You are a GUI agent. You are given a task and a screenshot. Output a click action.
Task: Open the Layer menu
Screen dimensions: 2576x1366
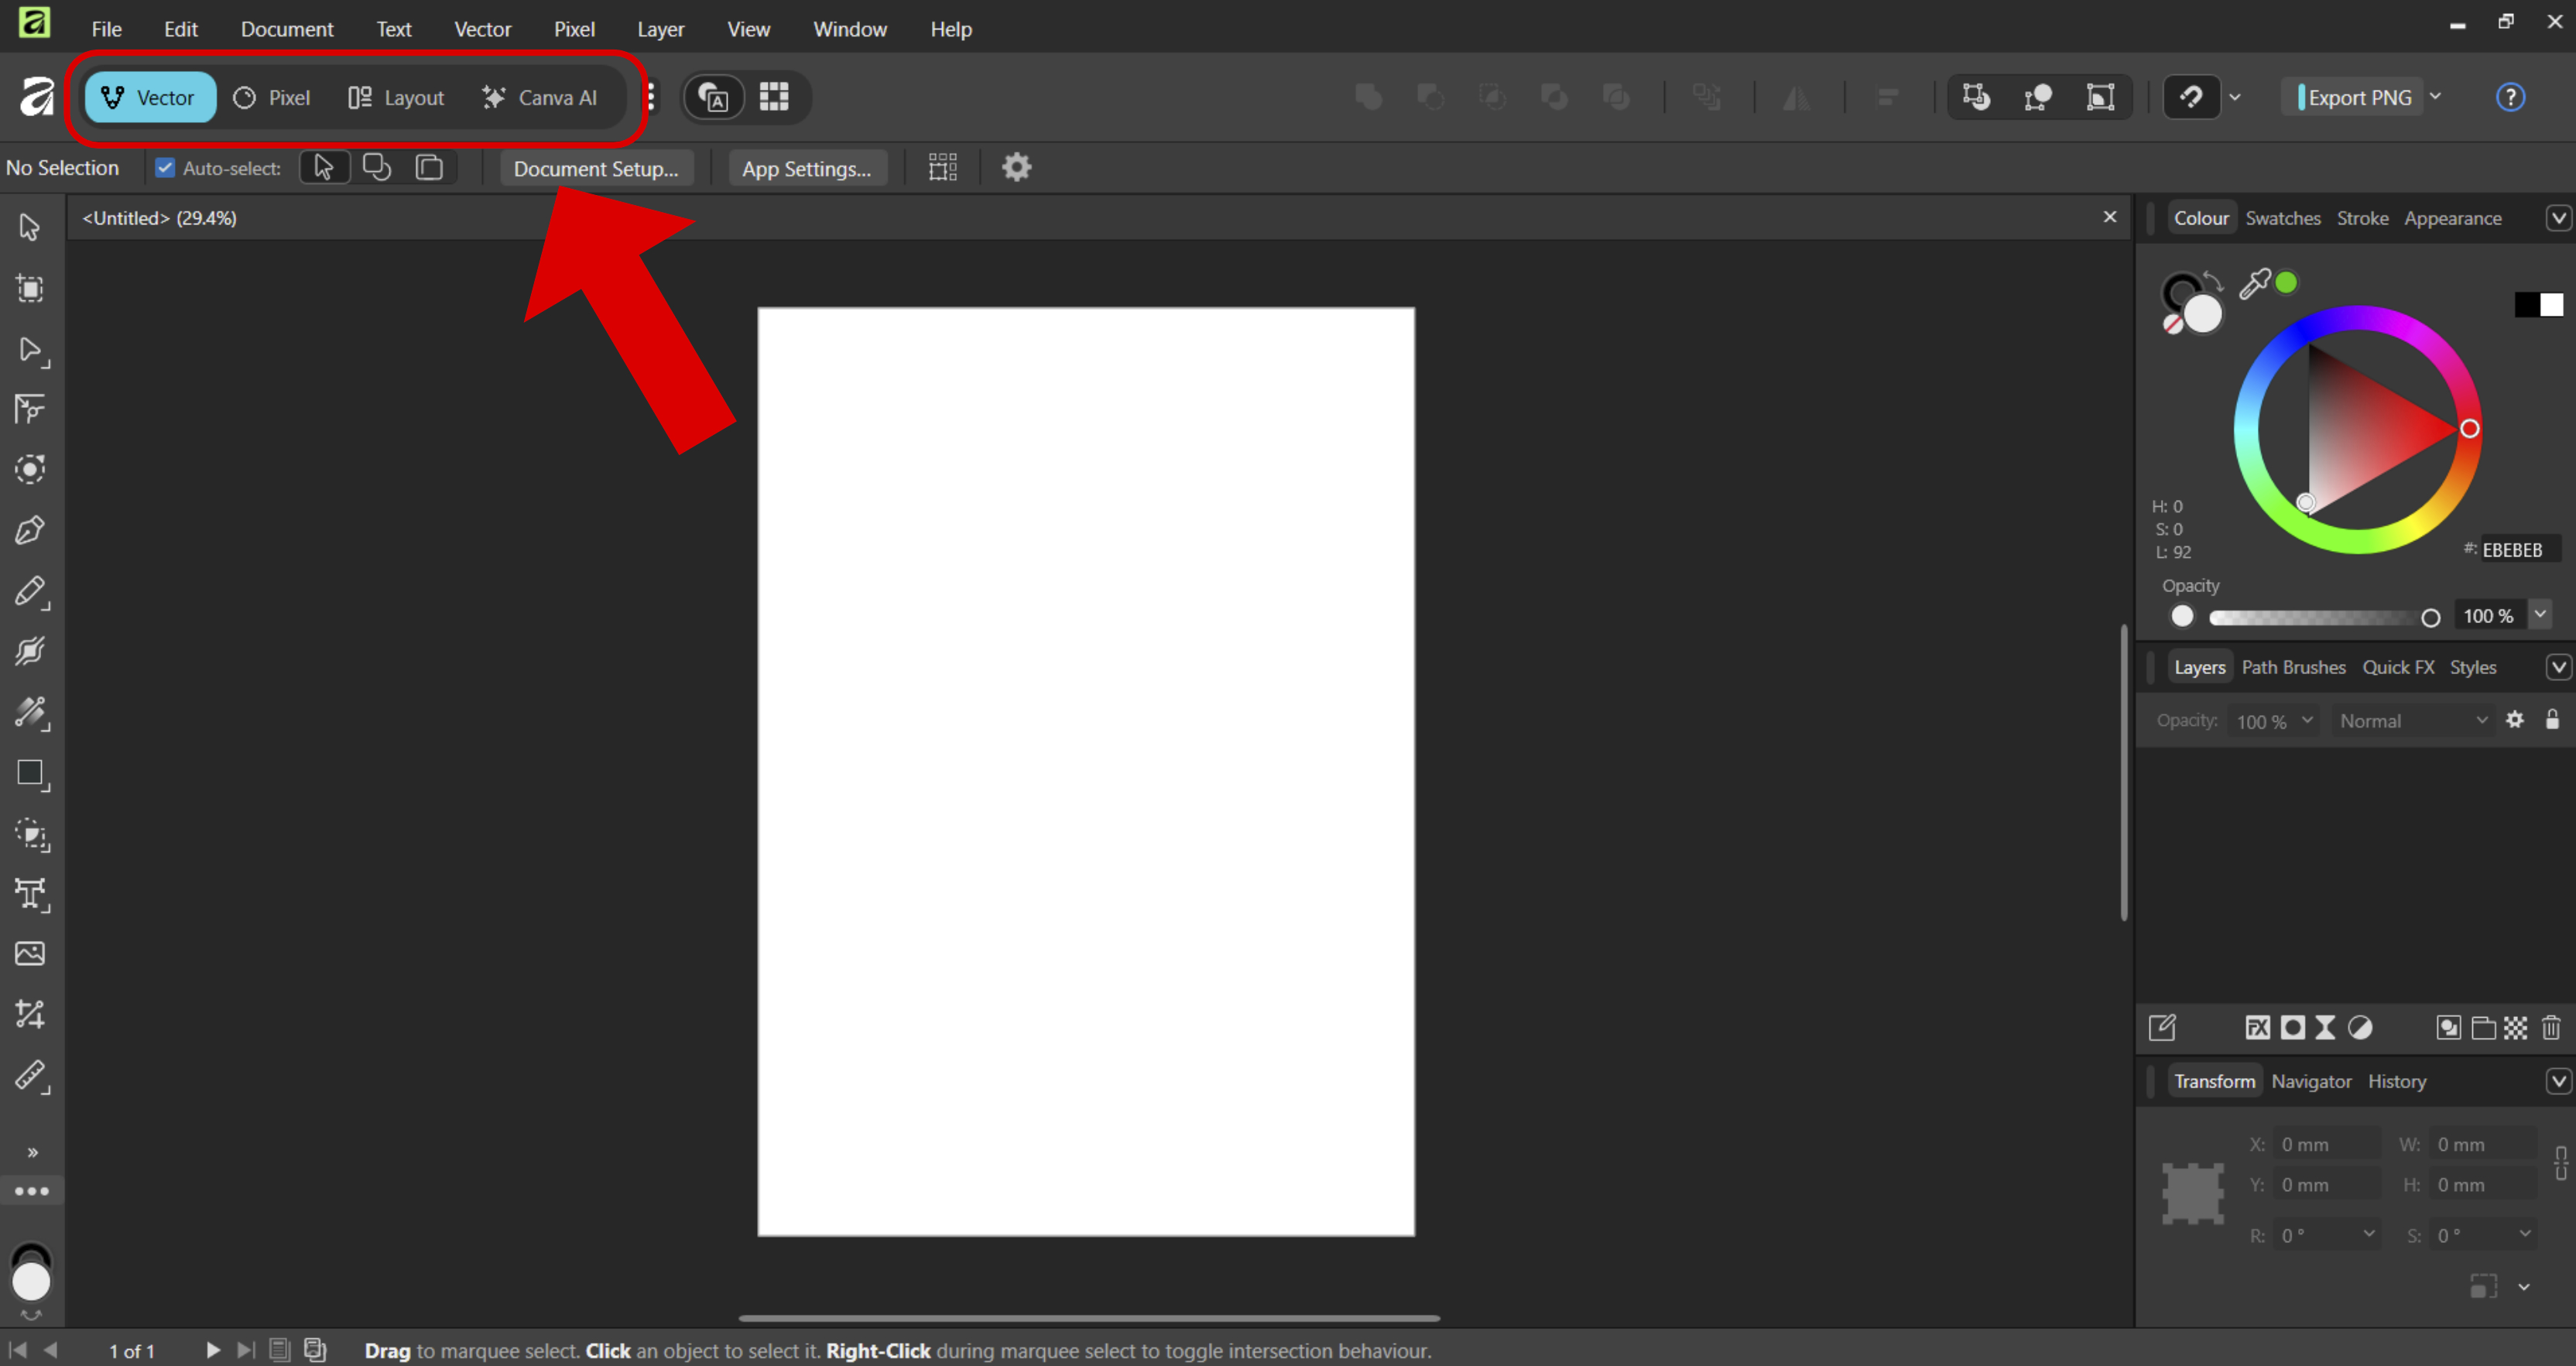(660, 29)
